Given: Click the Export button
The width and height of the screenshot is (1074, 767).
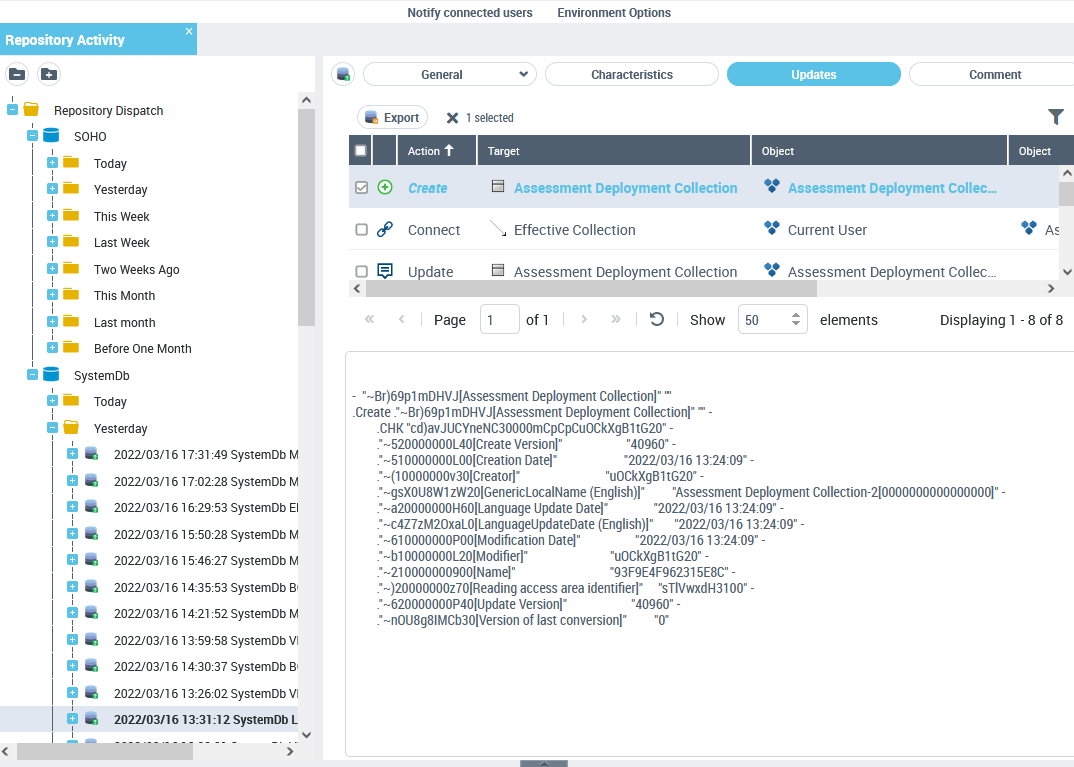Looking at the screenshot, I should pos(392,117).
